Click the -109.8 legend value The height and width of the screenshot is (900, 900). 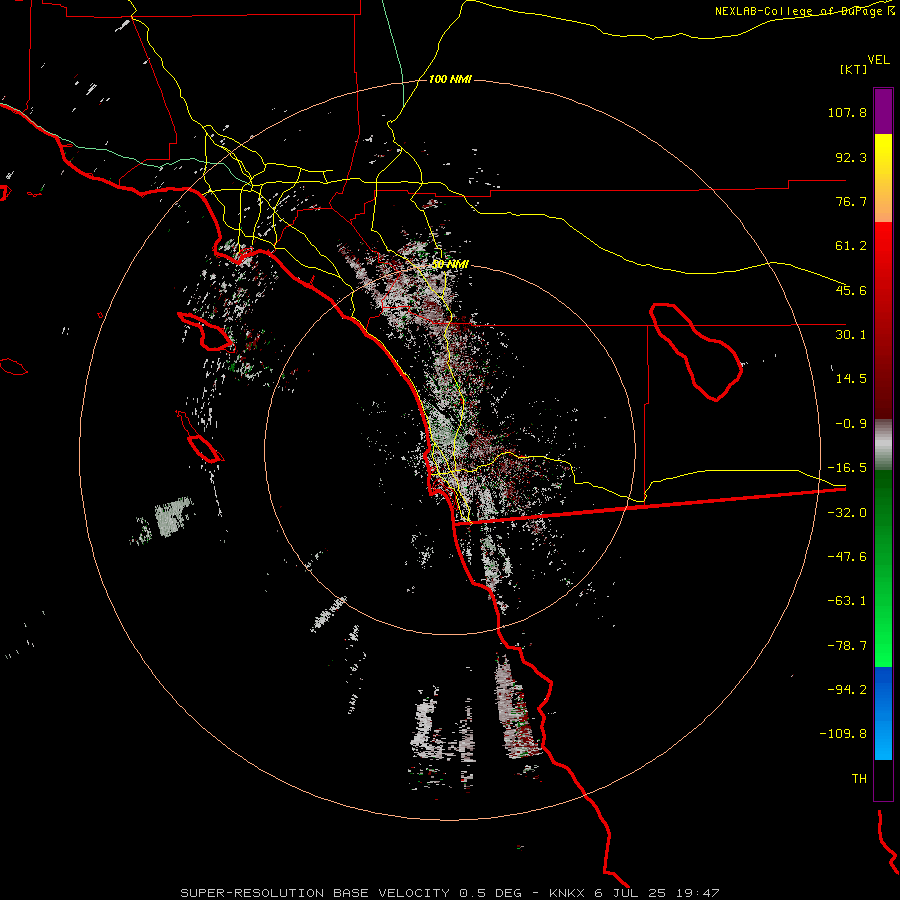844,734
